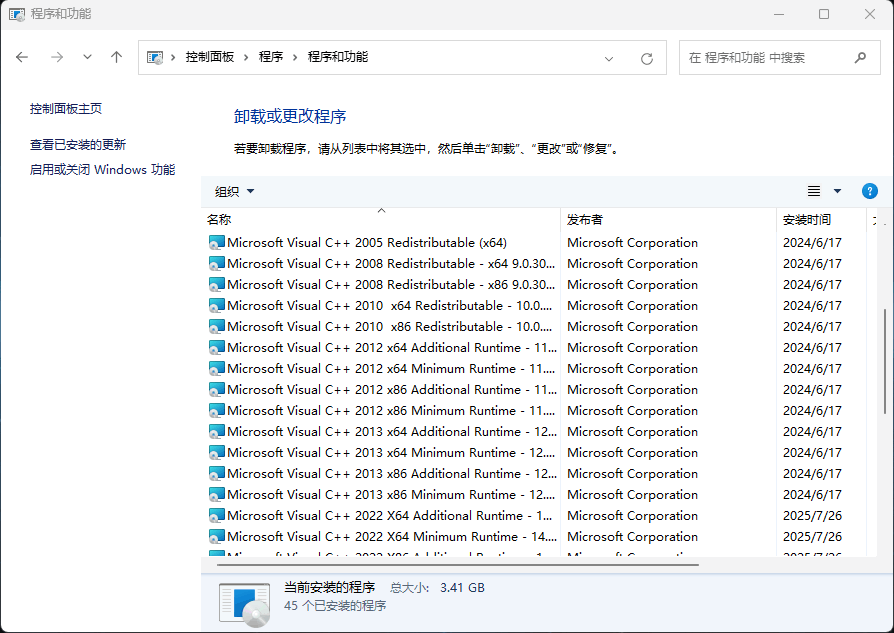Open the 组织 dropdown menu
Screen dimensions: 894x633
(234, 191)
